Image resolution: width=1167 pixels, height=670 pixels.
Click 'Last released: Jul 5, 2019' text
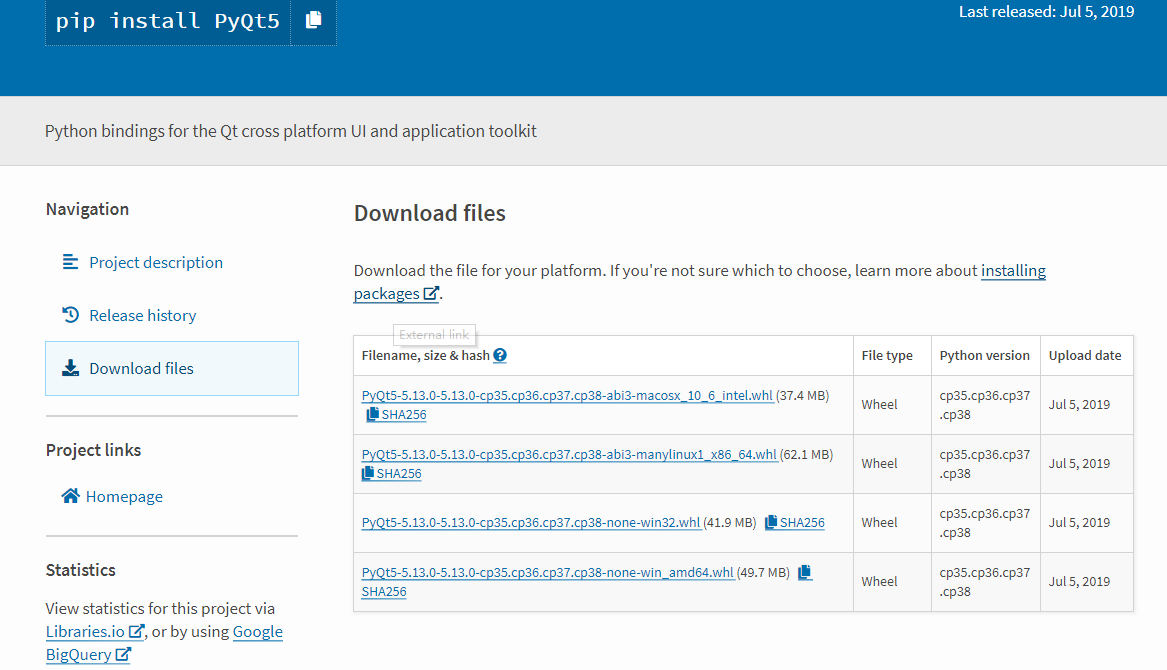pyautogui.click(x=1046, y=11)
